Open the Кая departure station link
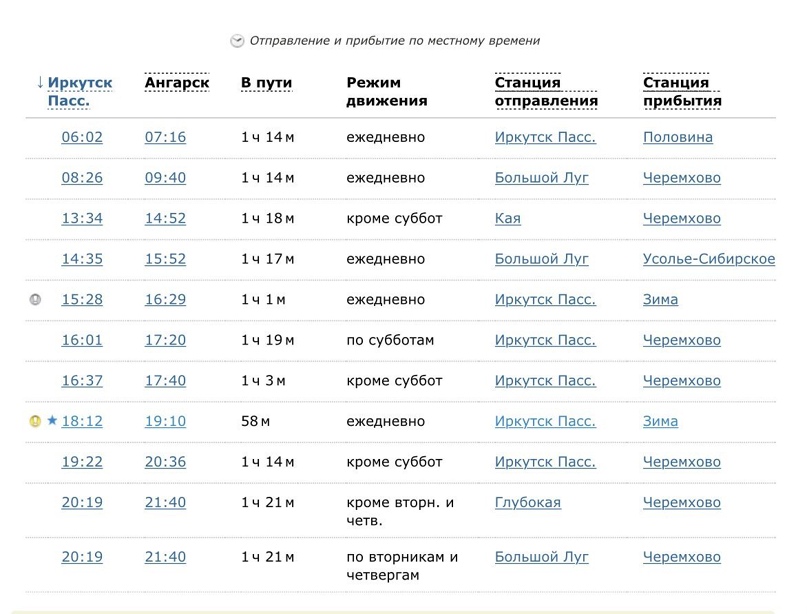Viewport: 807px width, 614px height. coord(507,218)
